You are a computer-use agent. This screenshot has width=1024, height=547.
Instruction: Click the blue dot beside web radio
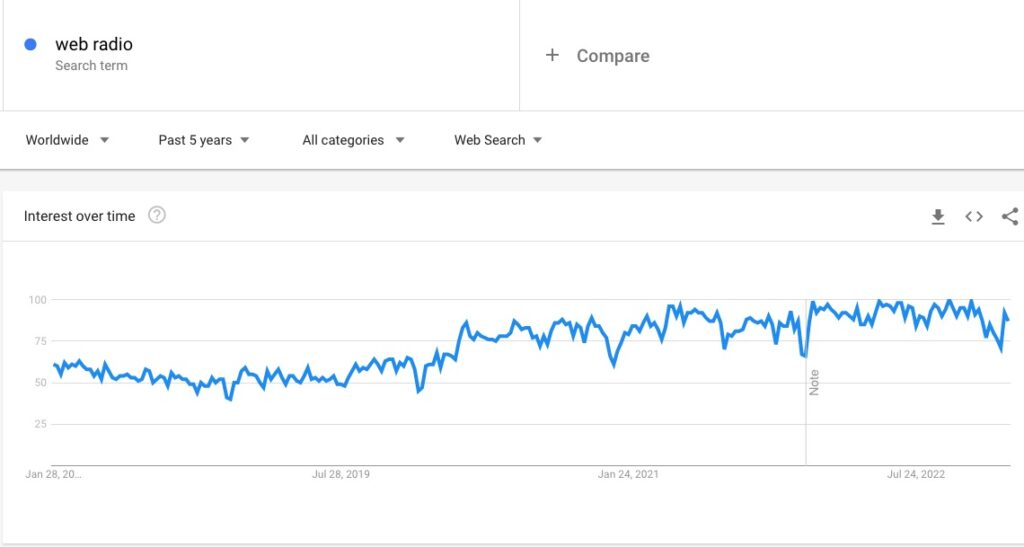[x=31, y=44]
